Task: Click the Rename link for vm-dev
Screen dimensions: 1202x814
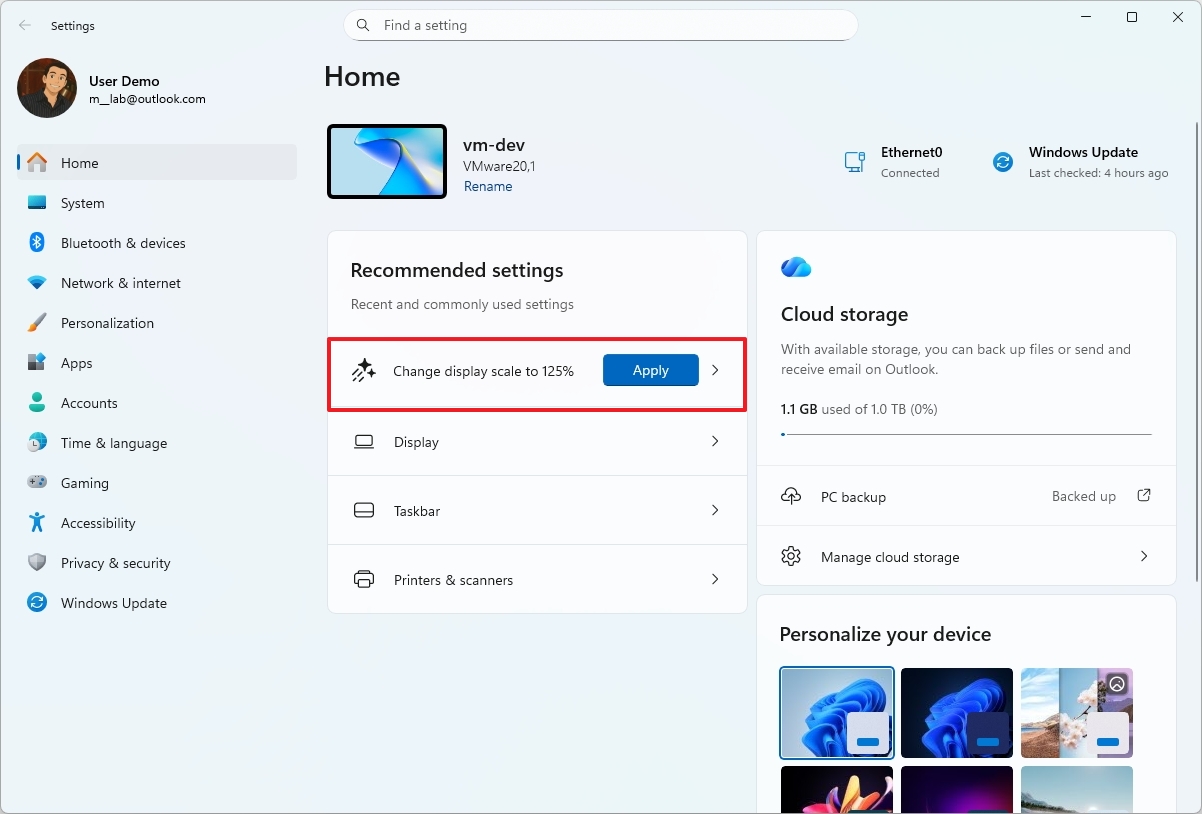Action: (488, 186)
